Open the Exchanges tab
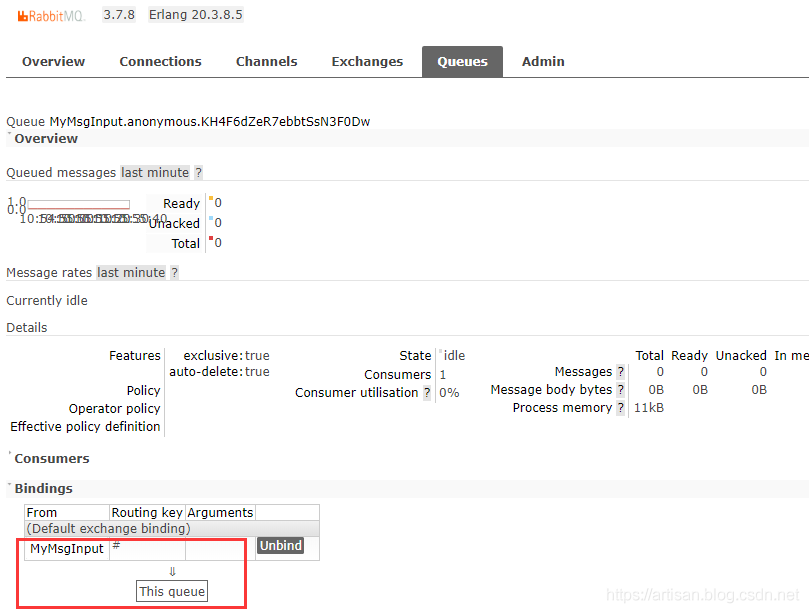This screenshot has height=613, width=809. coord(367,62)
